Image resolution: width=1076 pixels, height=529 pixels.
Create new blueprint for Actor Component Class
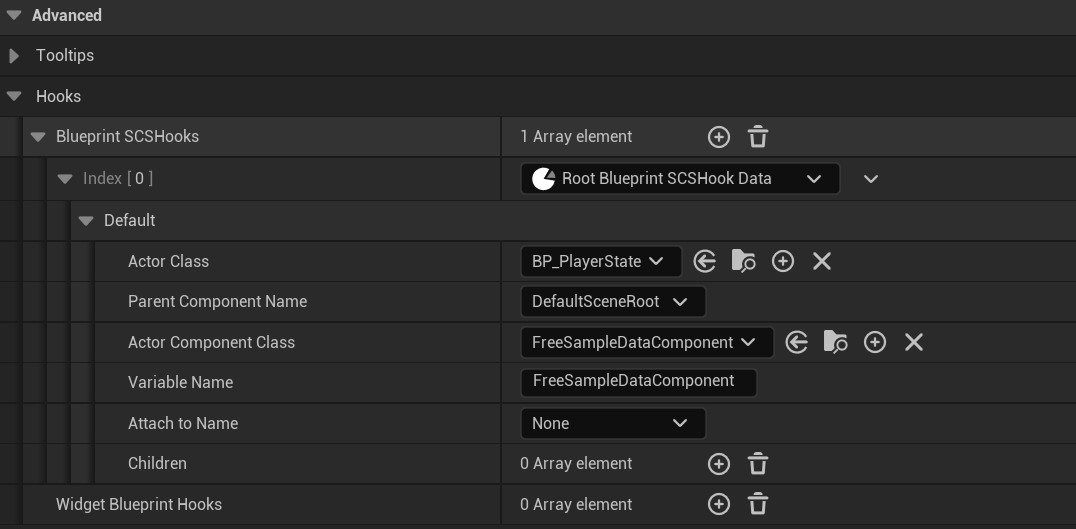(x=875, y=342)
